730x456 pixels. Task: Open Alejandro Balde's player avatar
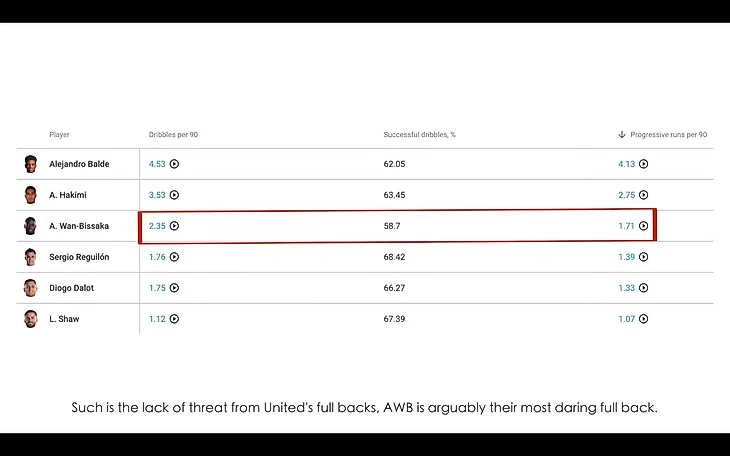[31, 164]
